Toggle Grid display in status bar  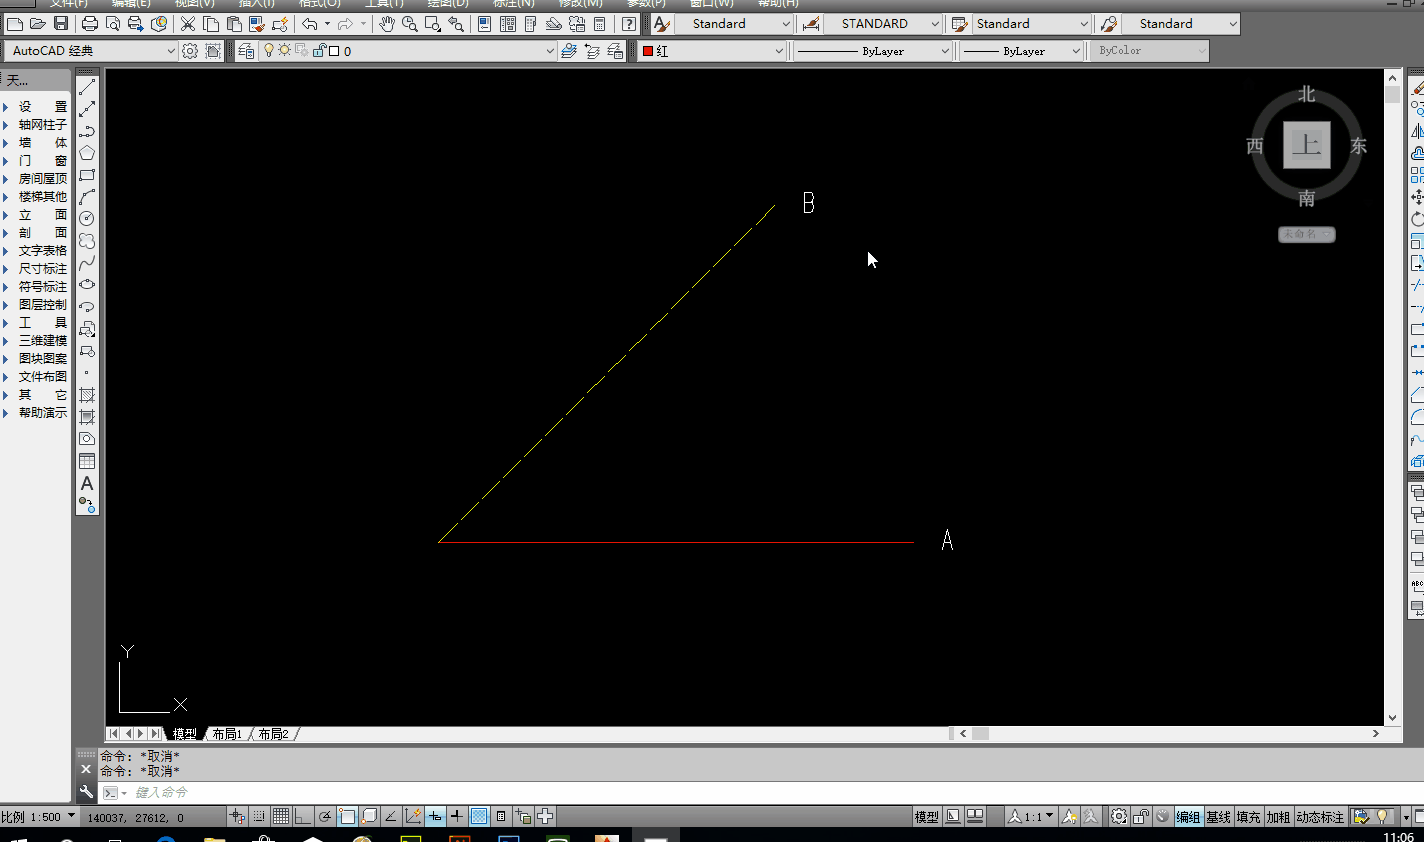pyautogui.click(x=281, y=816)
